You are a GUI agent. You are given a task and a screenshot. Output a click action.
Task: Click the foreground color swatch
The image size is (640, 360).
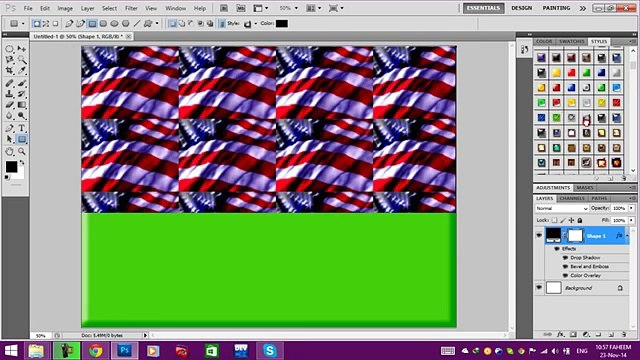pos(11,167)
